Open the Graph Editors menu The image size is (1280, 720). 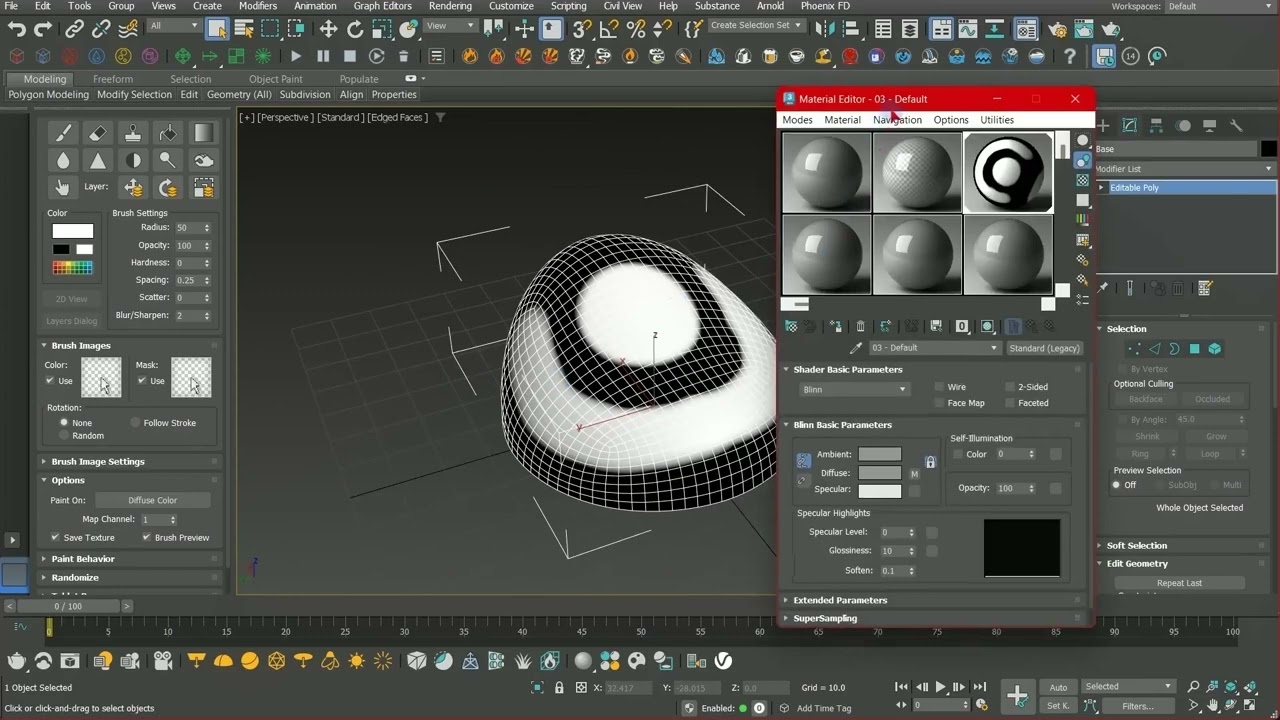point(382,6)
